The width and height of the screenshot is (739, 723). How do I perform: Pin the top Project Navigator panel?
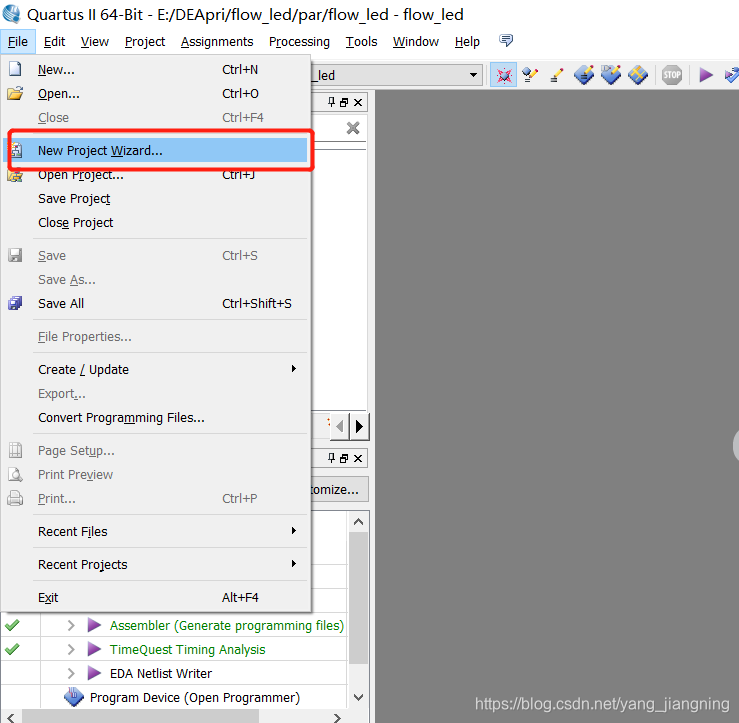pyautogui.click(x=332, y=102)
